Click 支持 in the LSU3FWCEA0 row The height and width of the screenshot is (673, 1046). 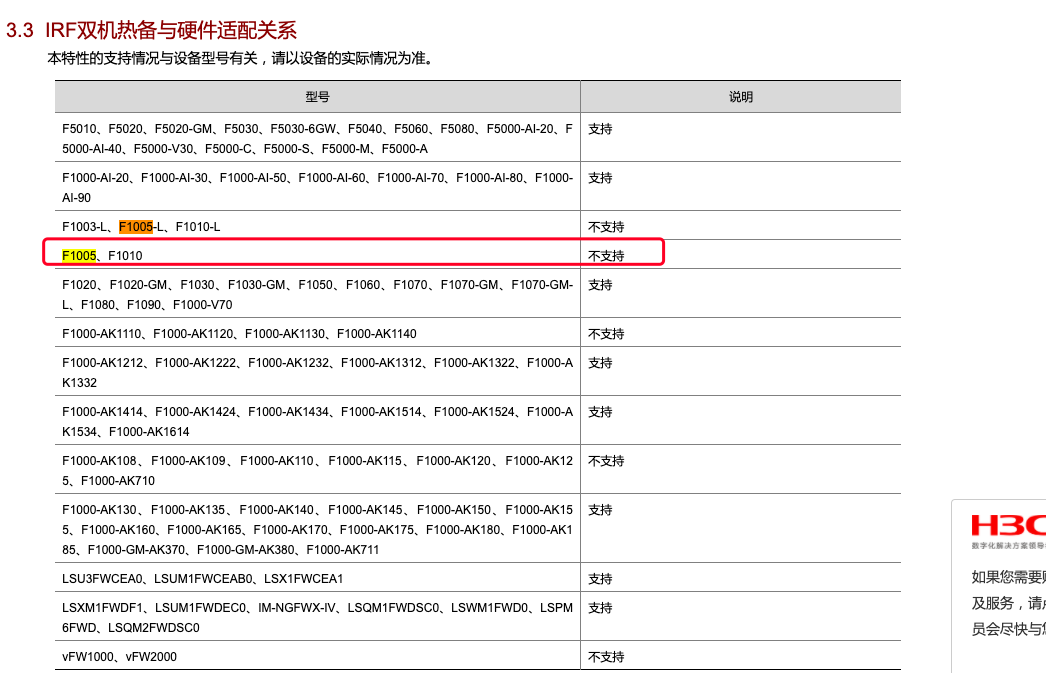[x=600, y=579]
